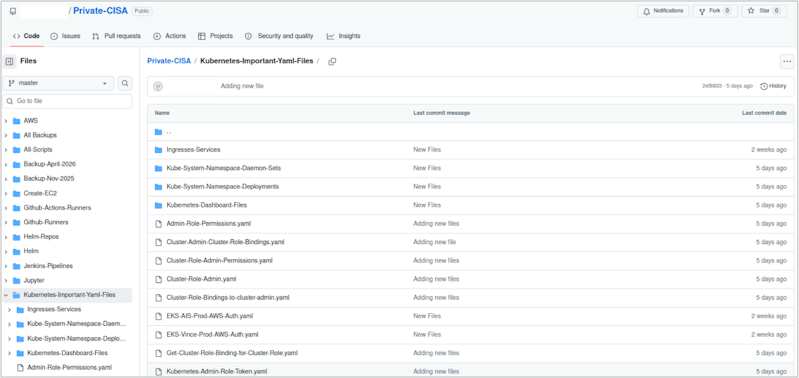This screenshot has width=799, height=378.
Task: Click the folder icon of Ingresses-Services row
Action: pos(158,150)
